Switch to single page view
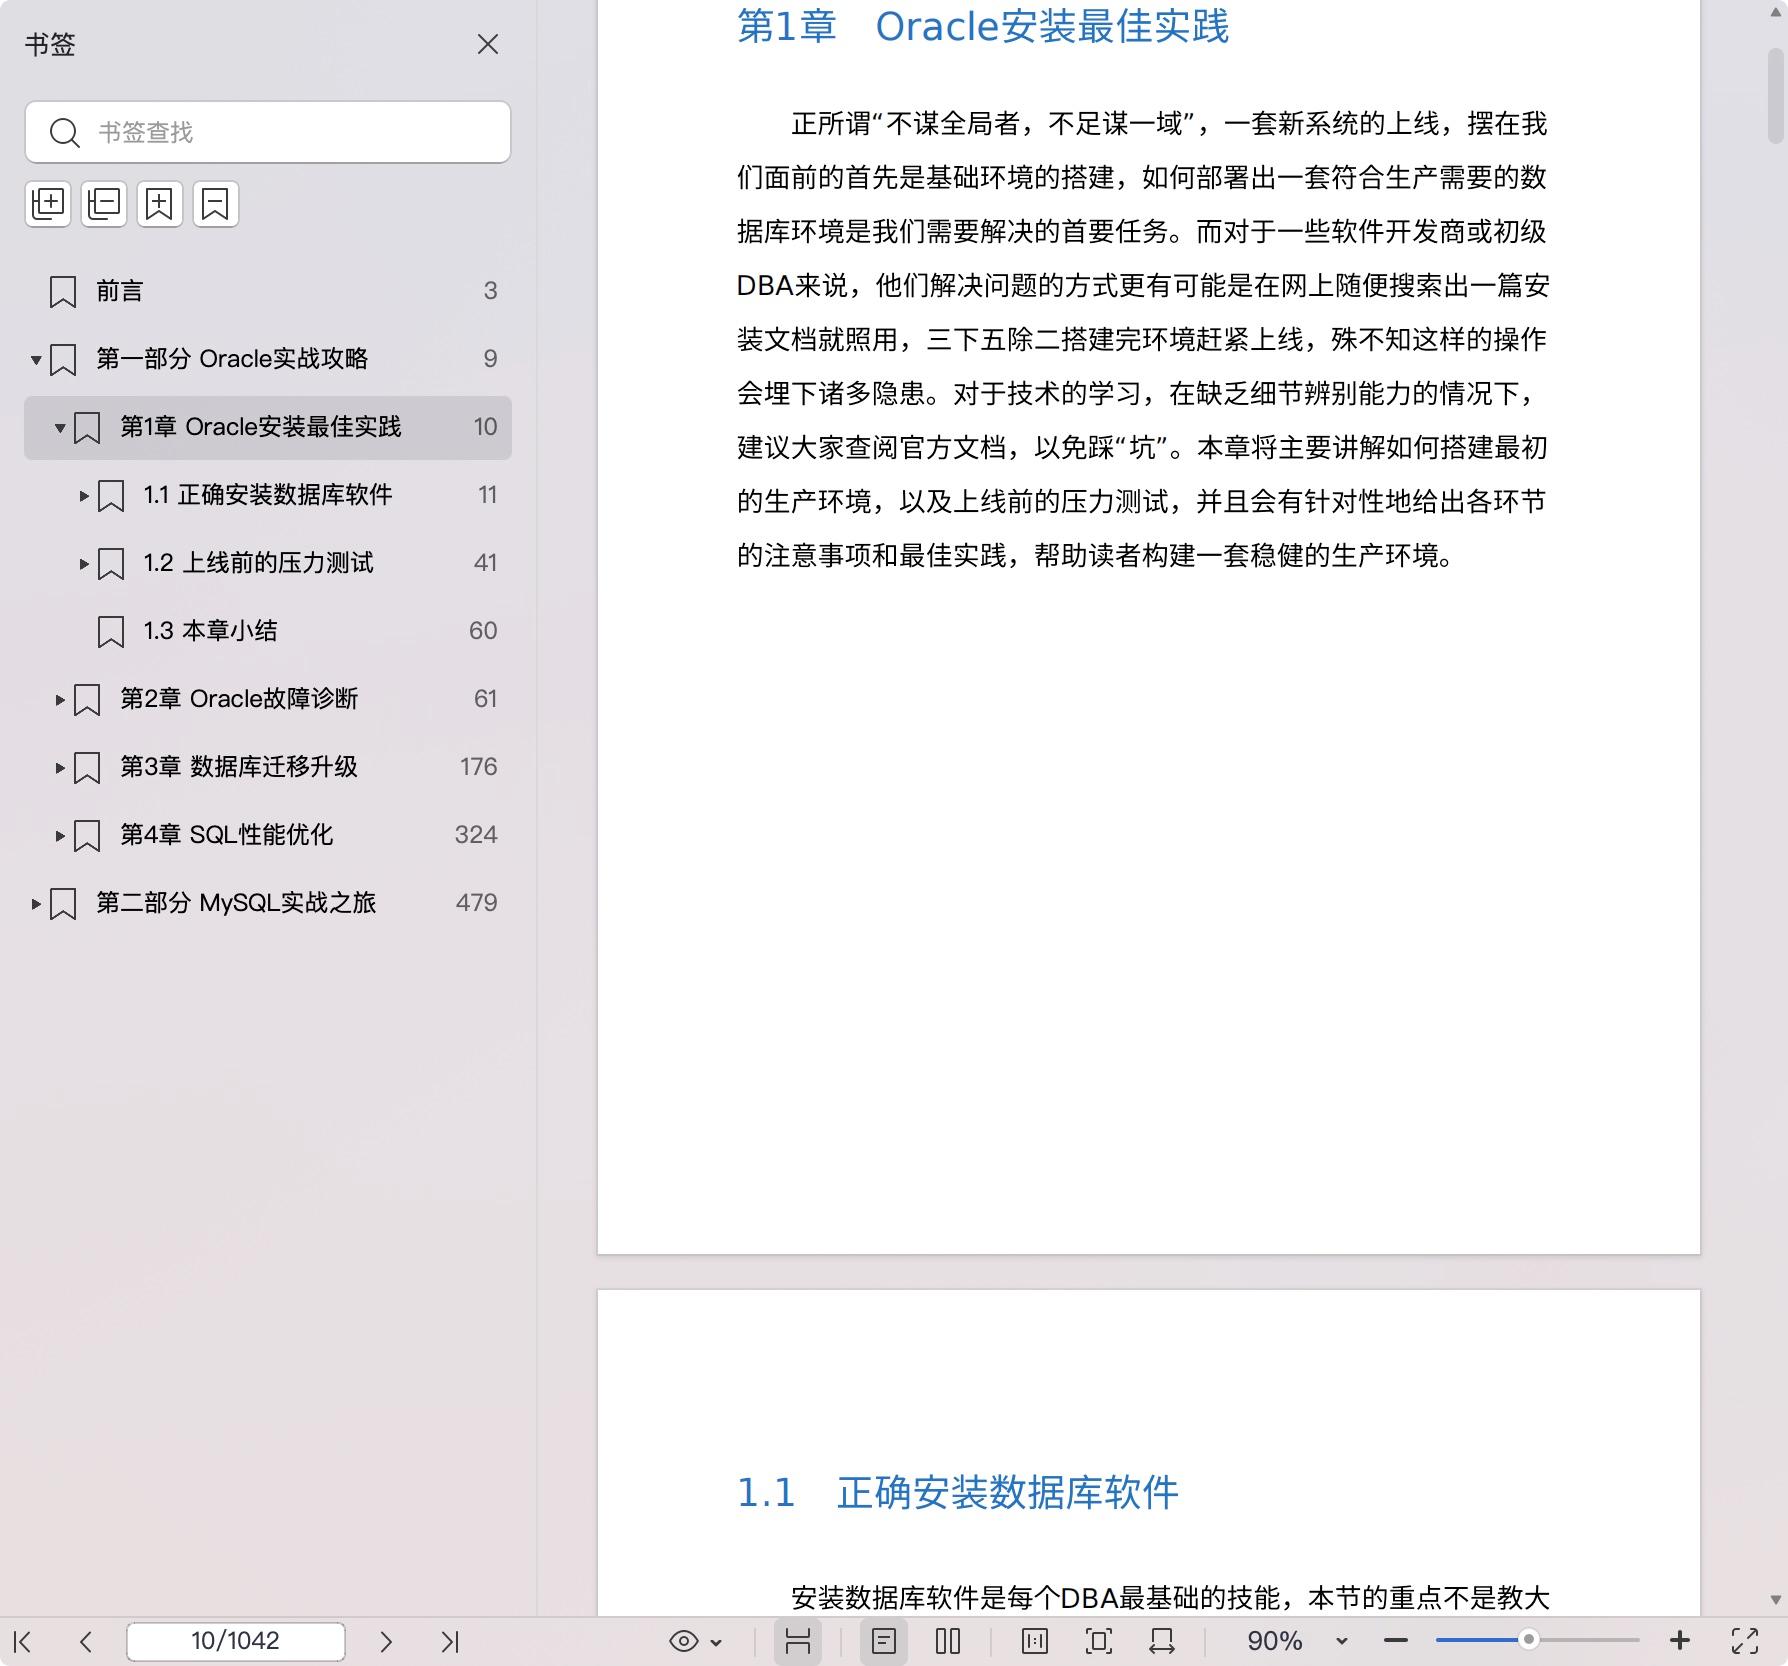1788x1666 pixels. point(884,1641)
